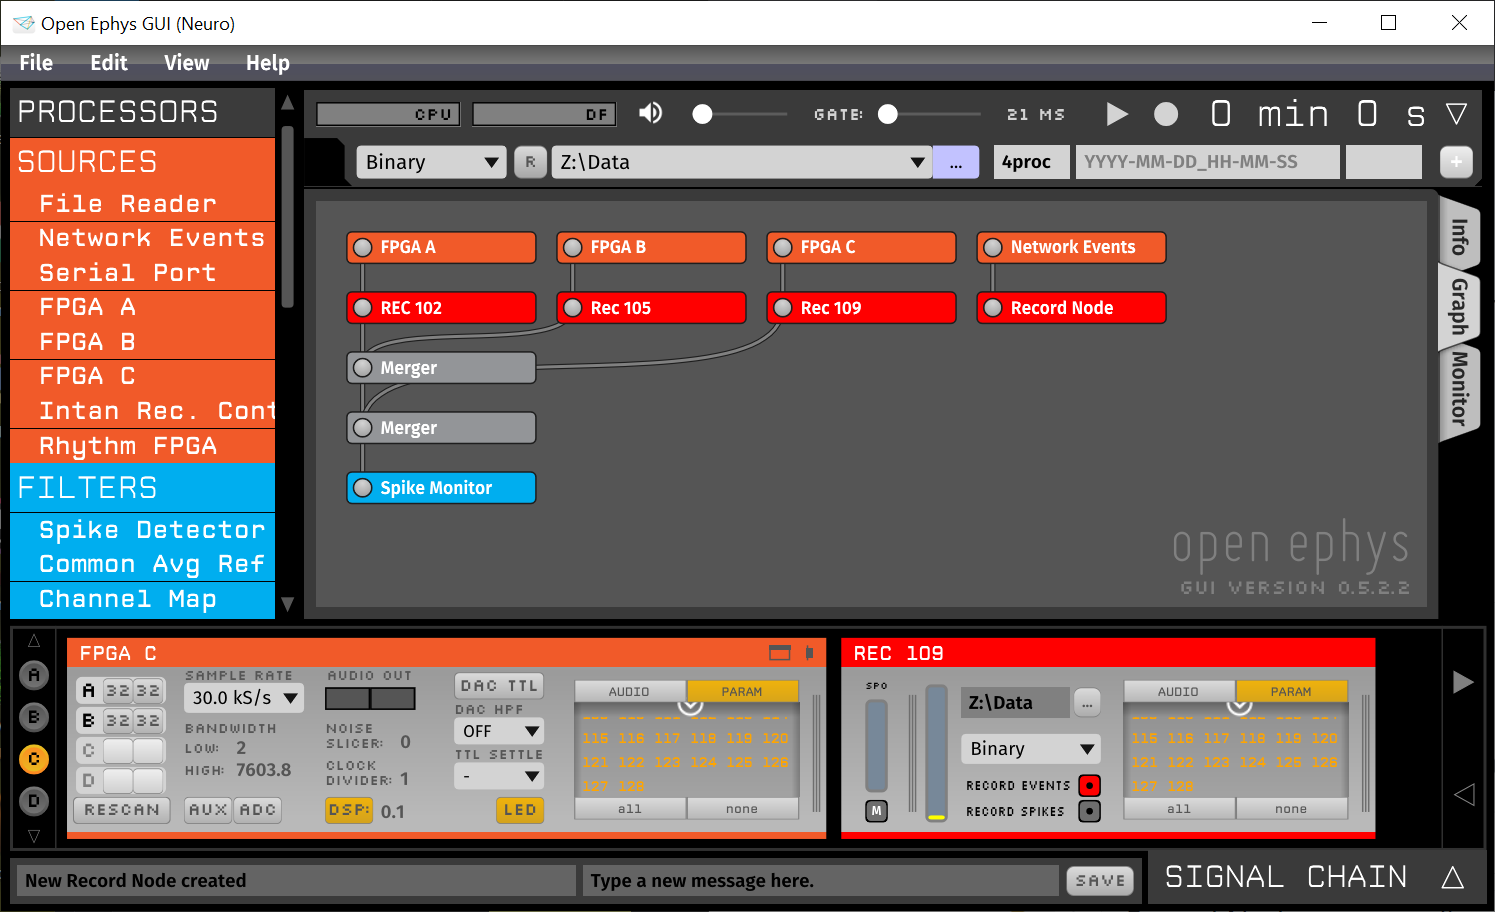The image size is (1495, 912).
Task: Adjust the GATE slider
Action: tap(887, 114)
